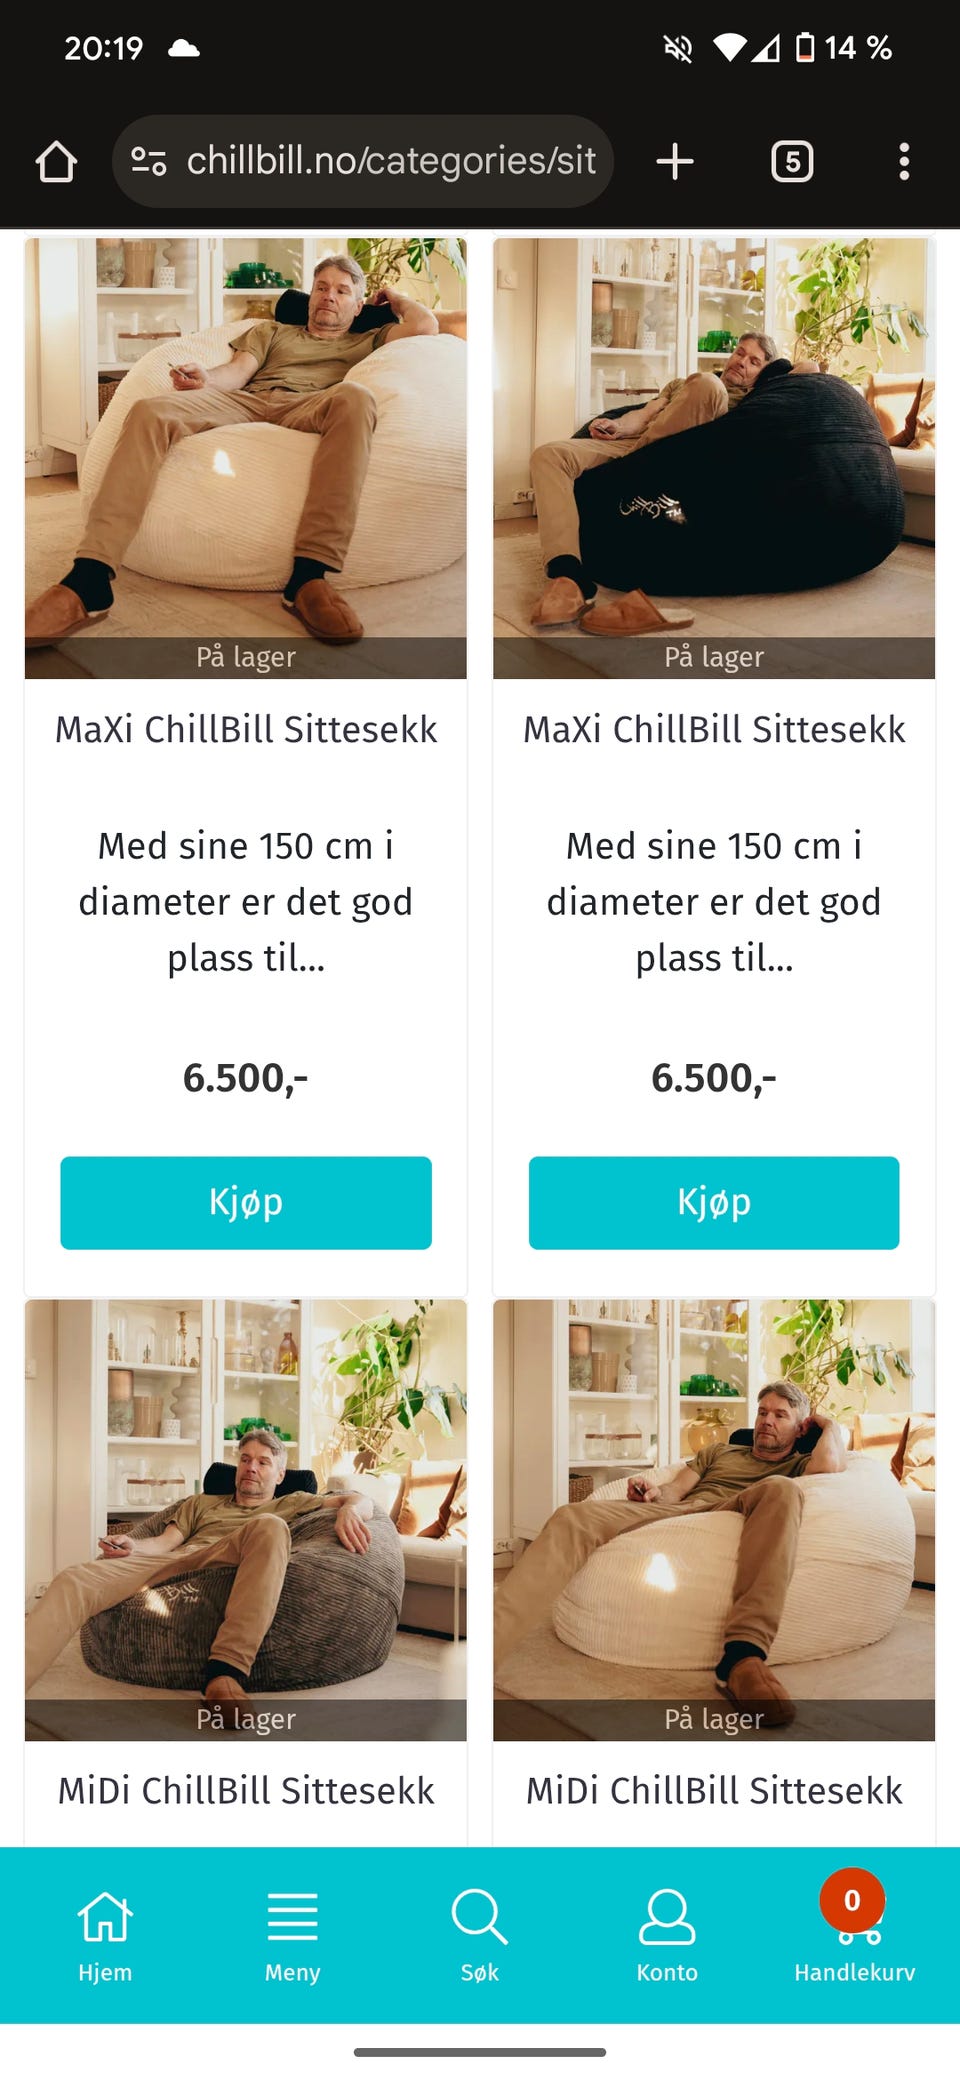Click Kjøp for the black MaXi sittesekk
Image resolution: width=960 pixels, height=2080 pixels.
pos(714,1203)
